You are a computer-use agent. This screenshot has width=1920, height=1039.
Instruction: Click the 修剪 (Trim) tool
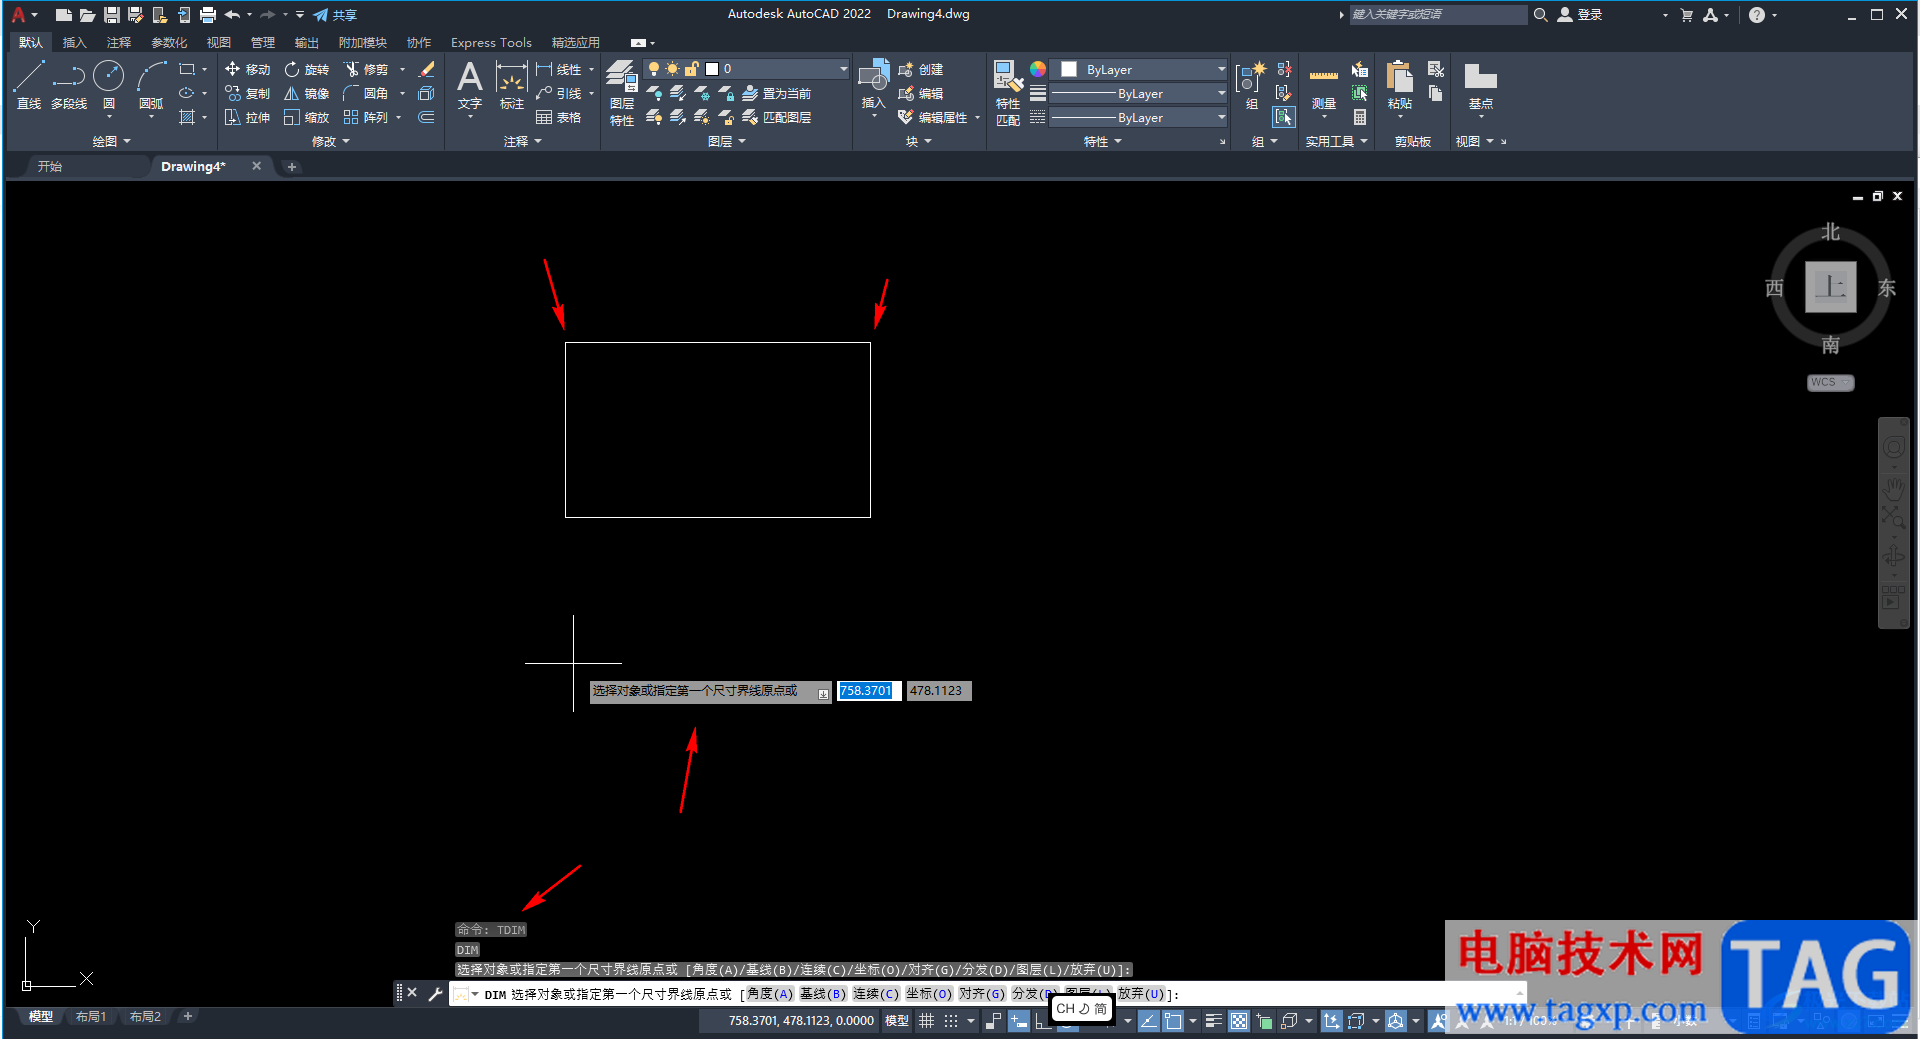pos(366,69)
